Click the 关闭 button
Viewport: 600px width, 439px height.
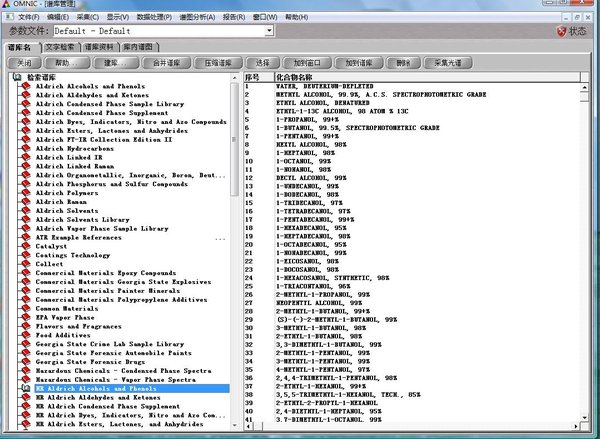point(24,62)
